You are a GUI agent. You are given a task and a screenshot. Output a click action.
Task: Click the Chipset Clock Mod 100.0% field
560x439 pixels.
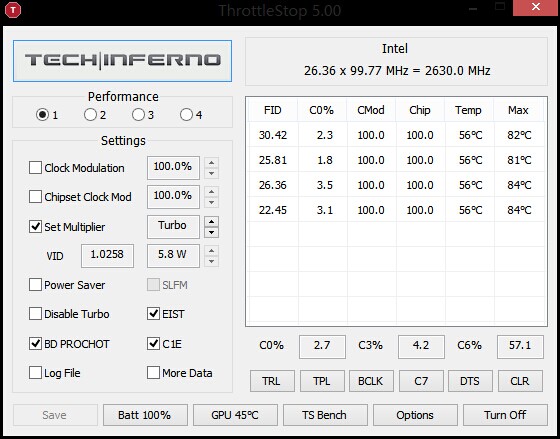pyautogui.click(x=173, y=196)
